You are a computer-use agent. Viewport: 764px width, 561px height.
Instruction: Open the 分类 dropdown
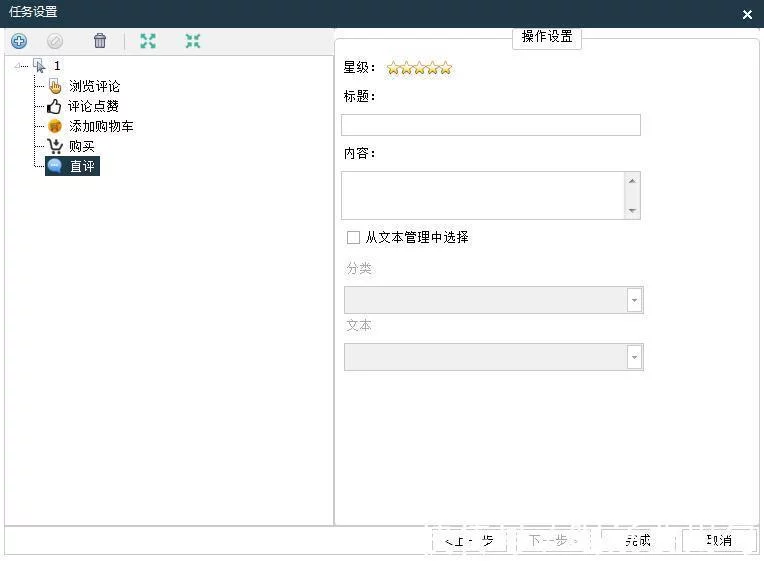494,300
